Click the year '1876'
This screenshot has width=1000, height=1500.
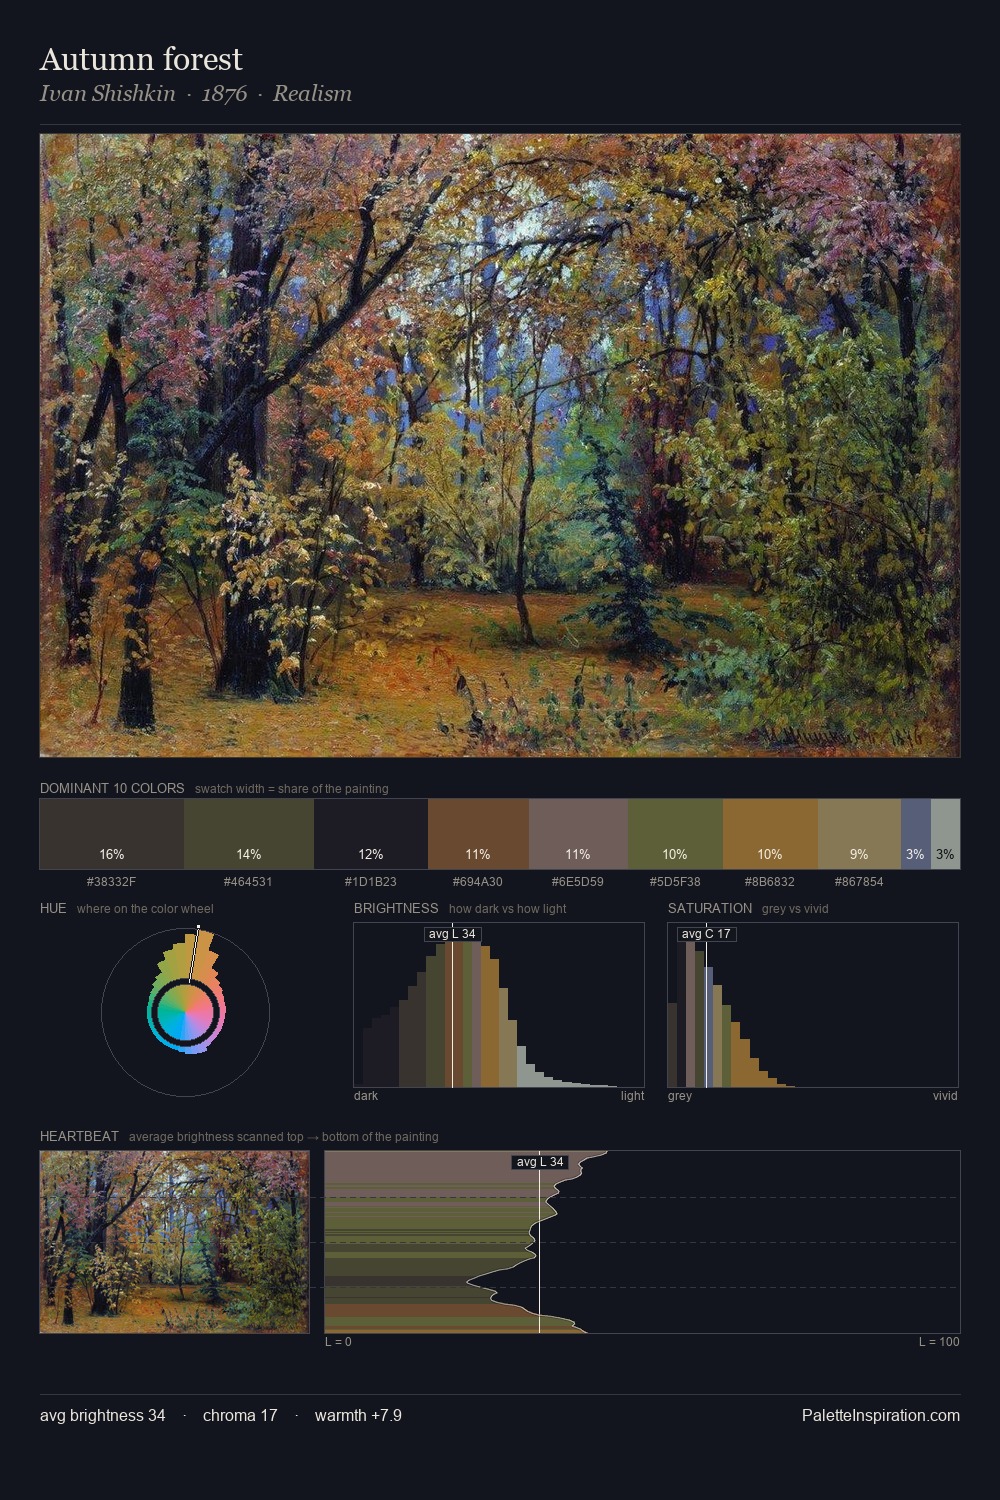(x=224, y=93)
